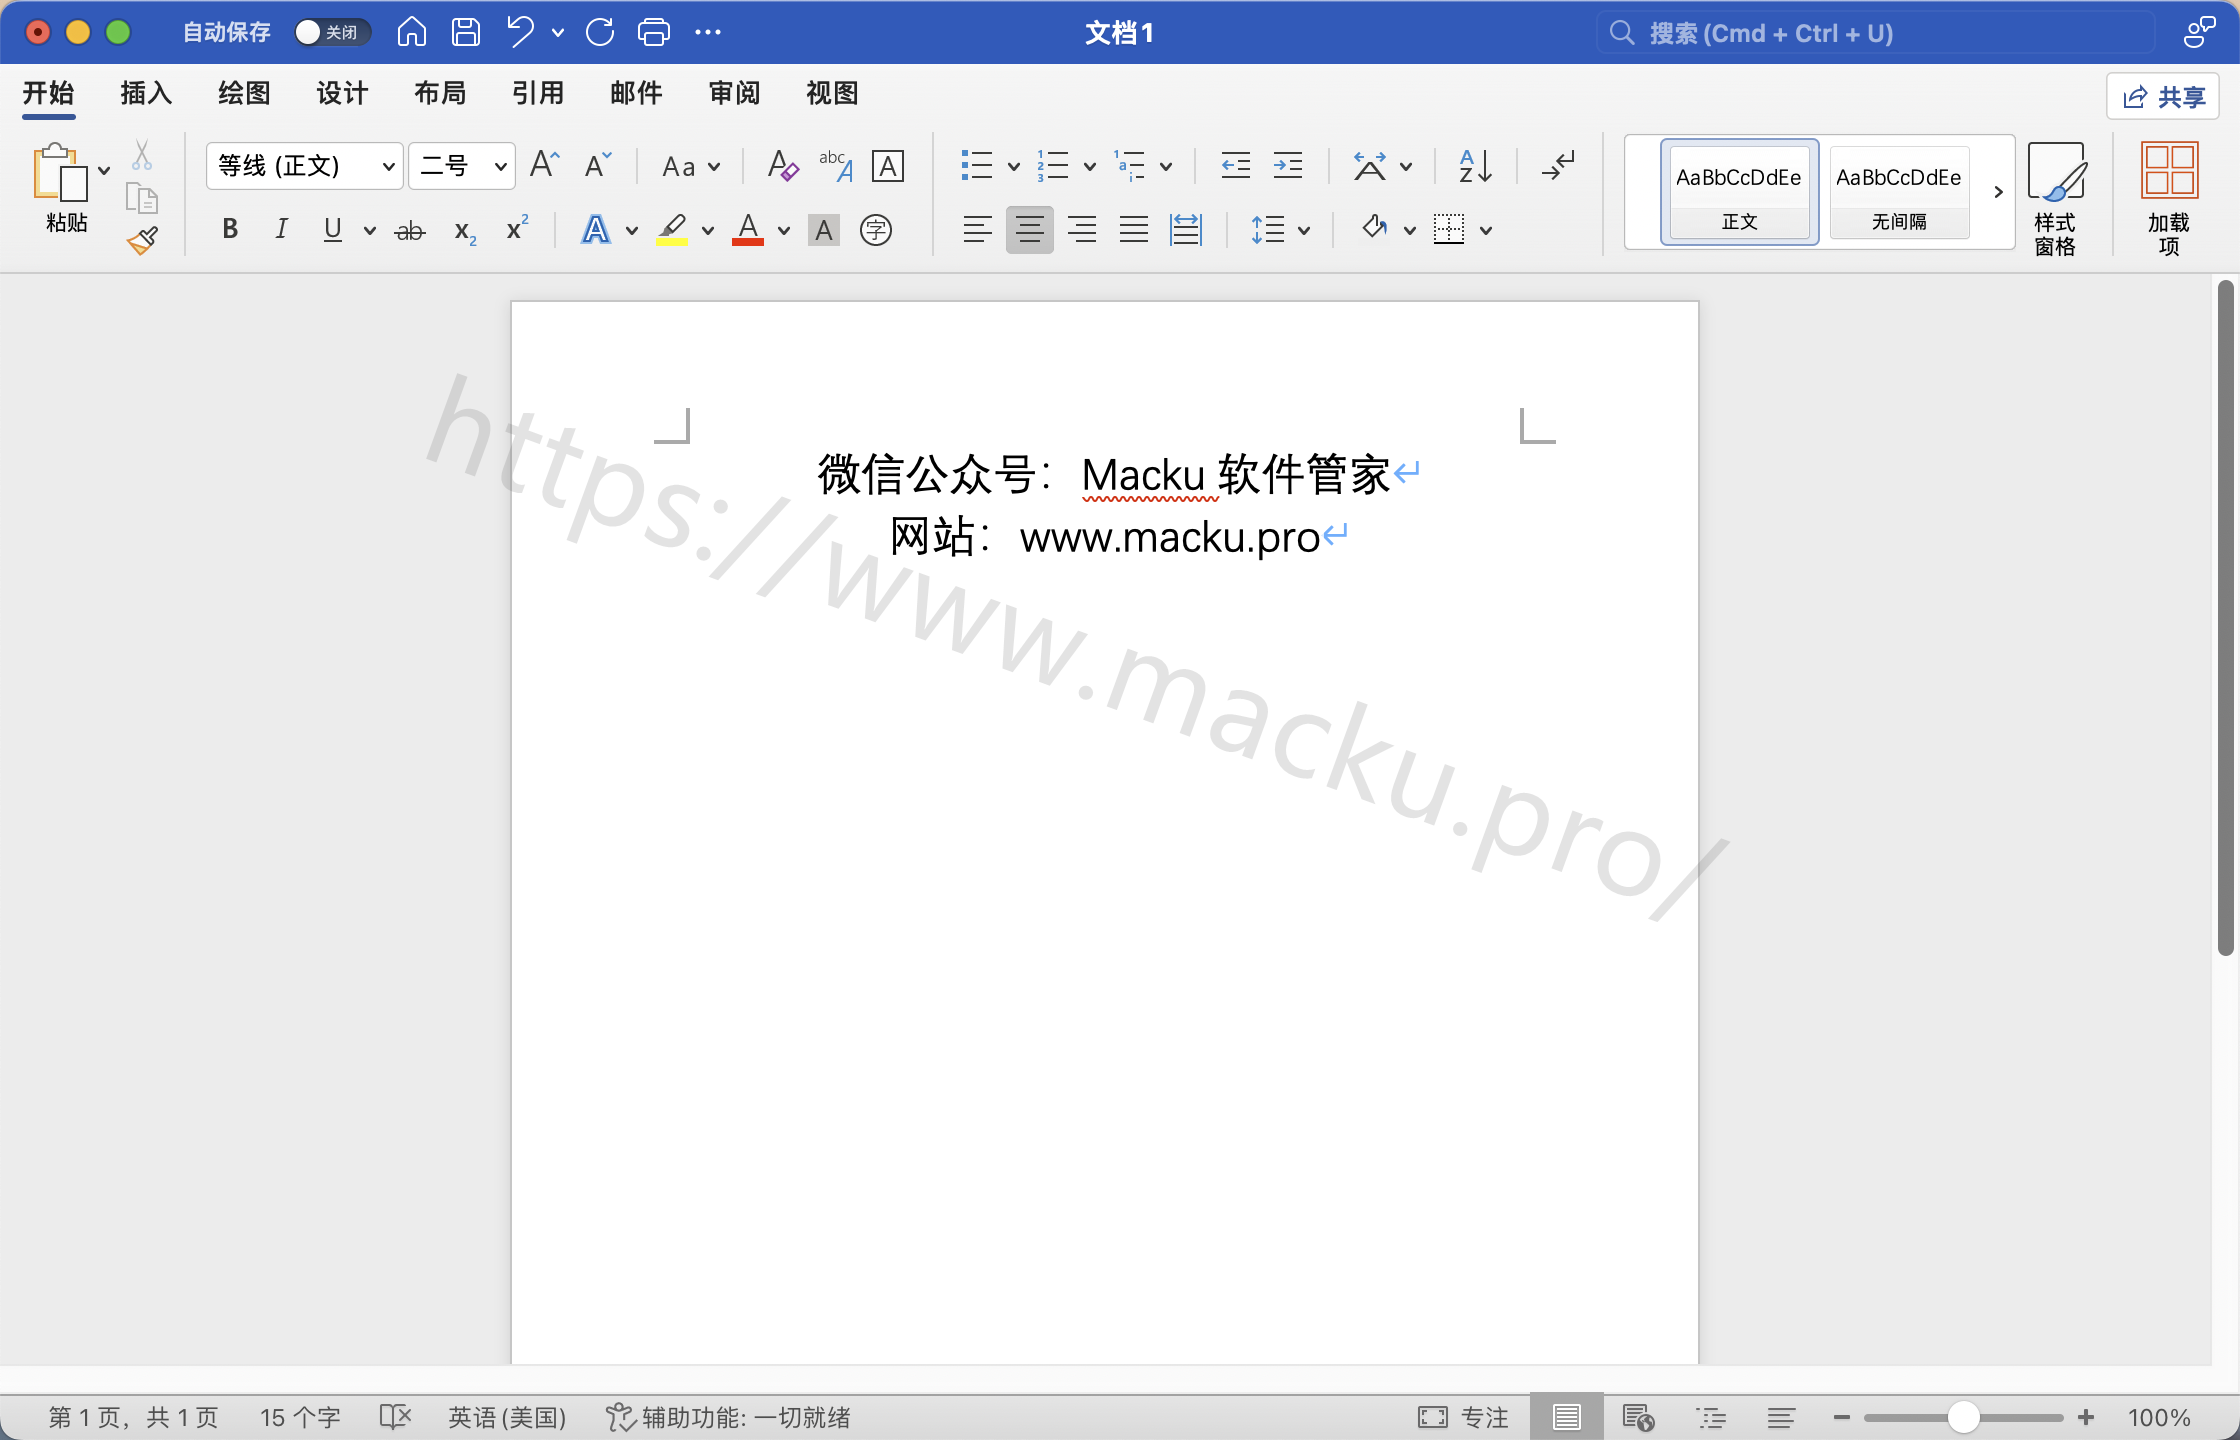The image size is (2240, 1440).
Task: Switch to the 审阅 tab
Action: click(735, 93)
